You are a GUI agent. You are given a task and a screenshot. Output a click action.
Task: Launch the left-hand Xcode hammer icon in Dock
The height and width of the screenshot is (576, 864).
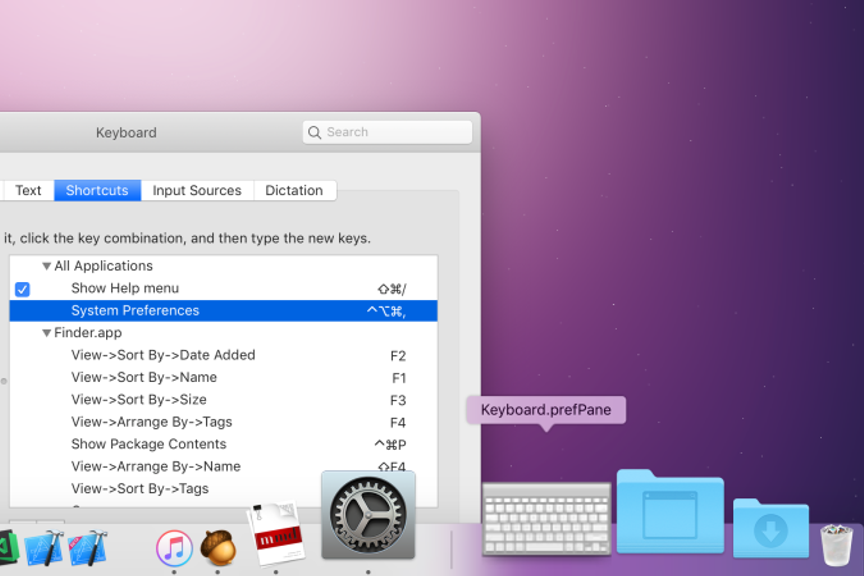click(44, 547)
